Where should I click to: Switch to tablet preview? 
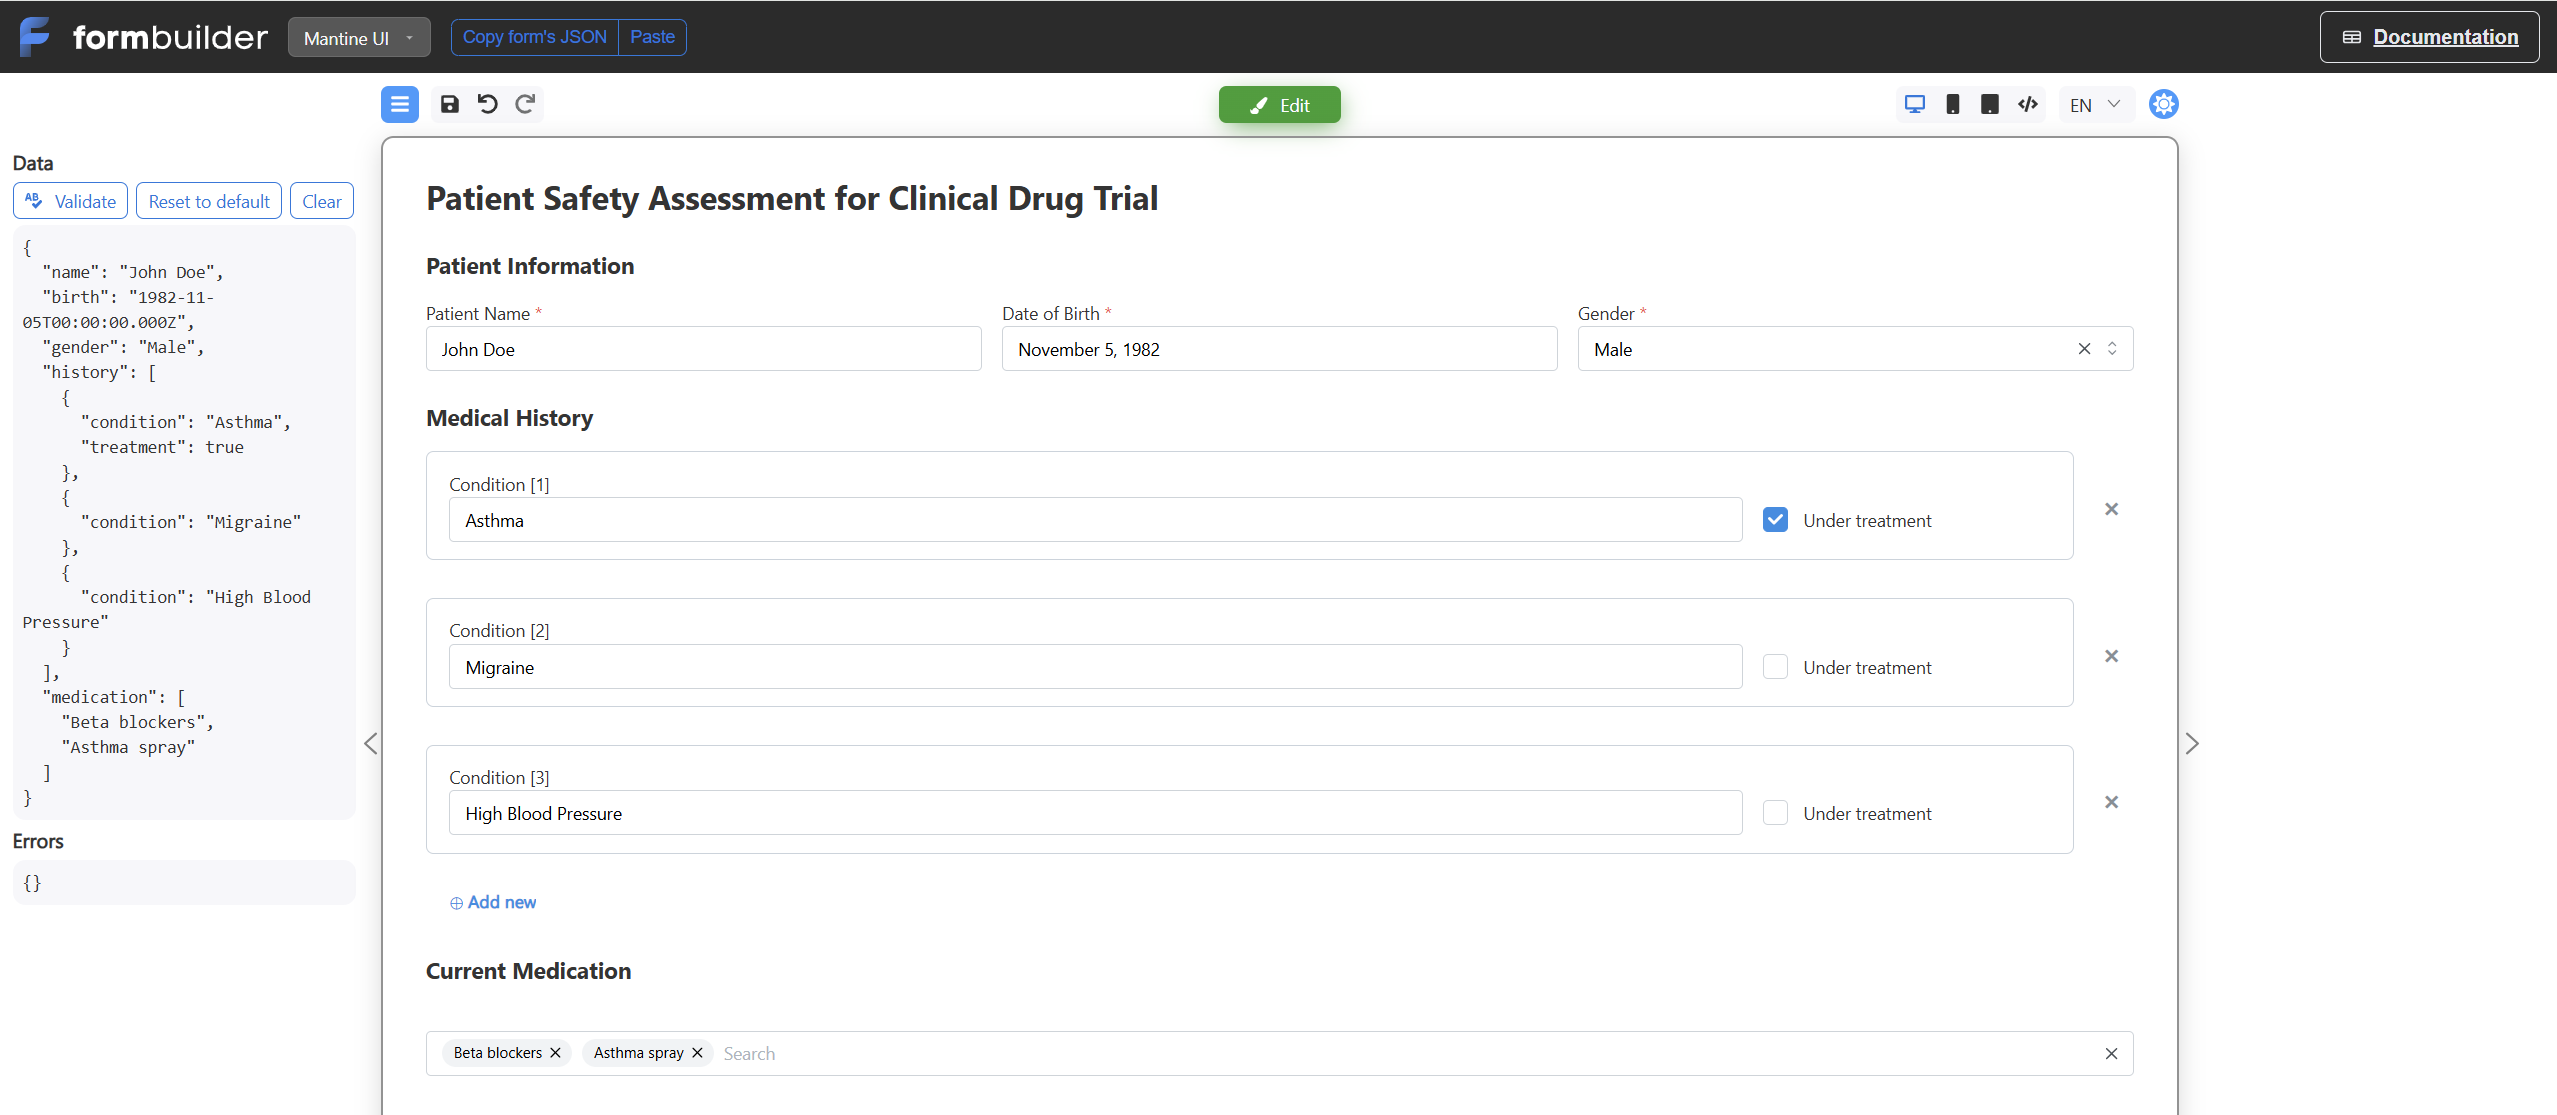tap(1990, 104)
